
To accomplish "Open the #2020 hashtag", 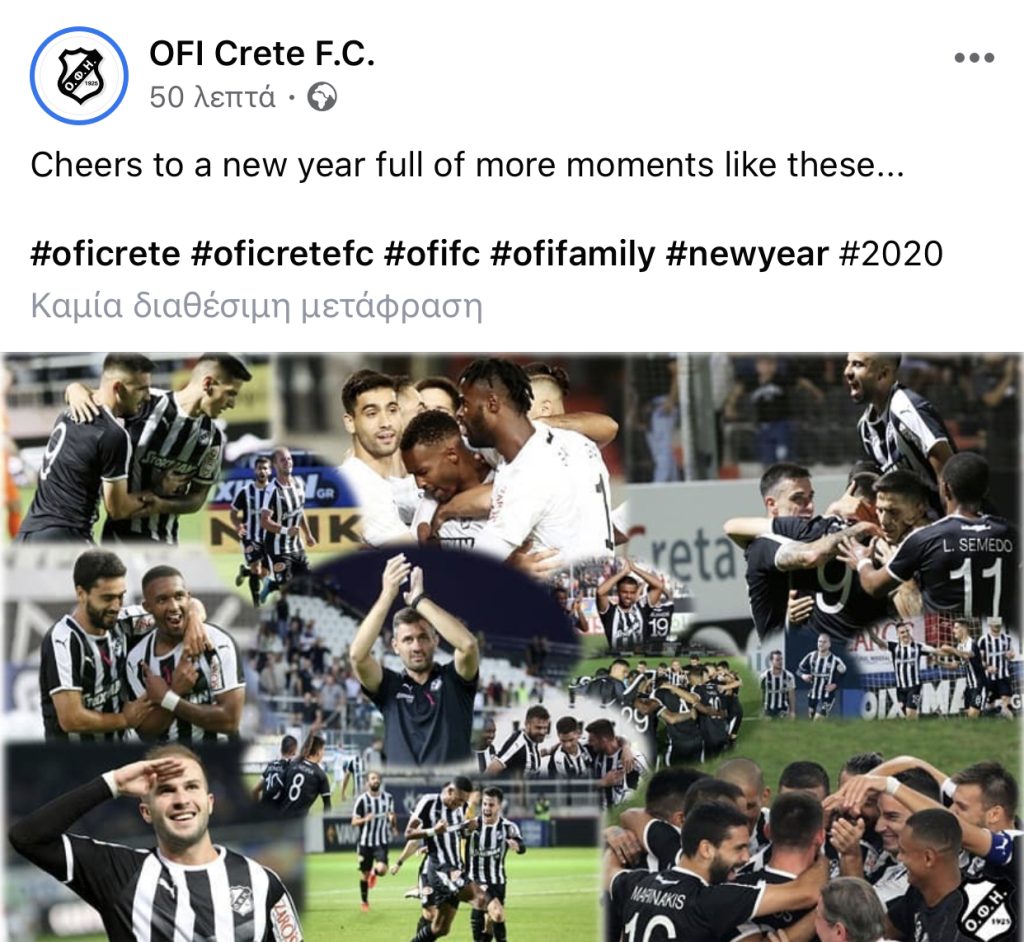I will [x=891, y=253].
